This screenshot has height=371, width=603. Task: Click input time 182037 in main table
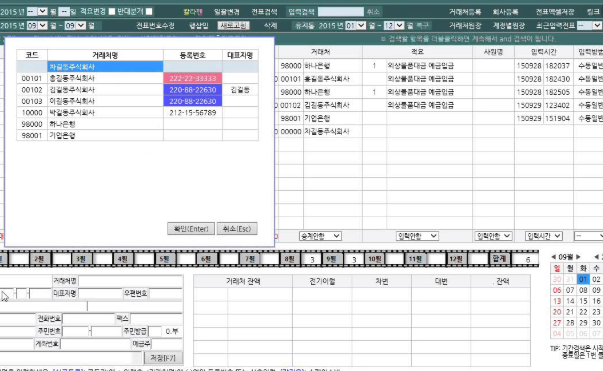(x=557, y=66)
